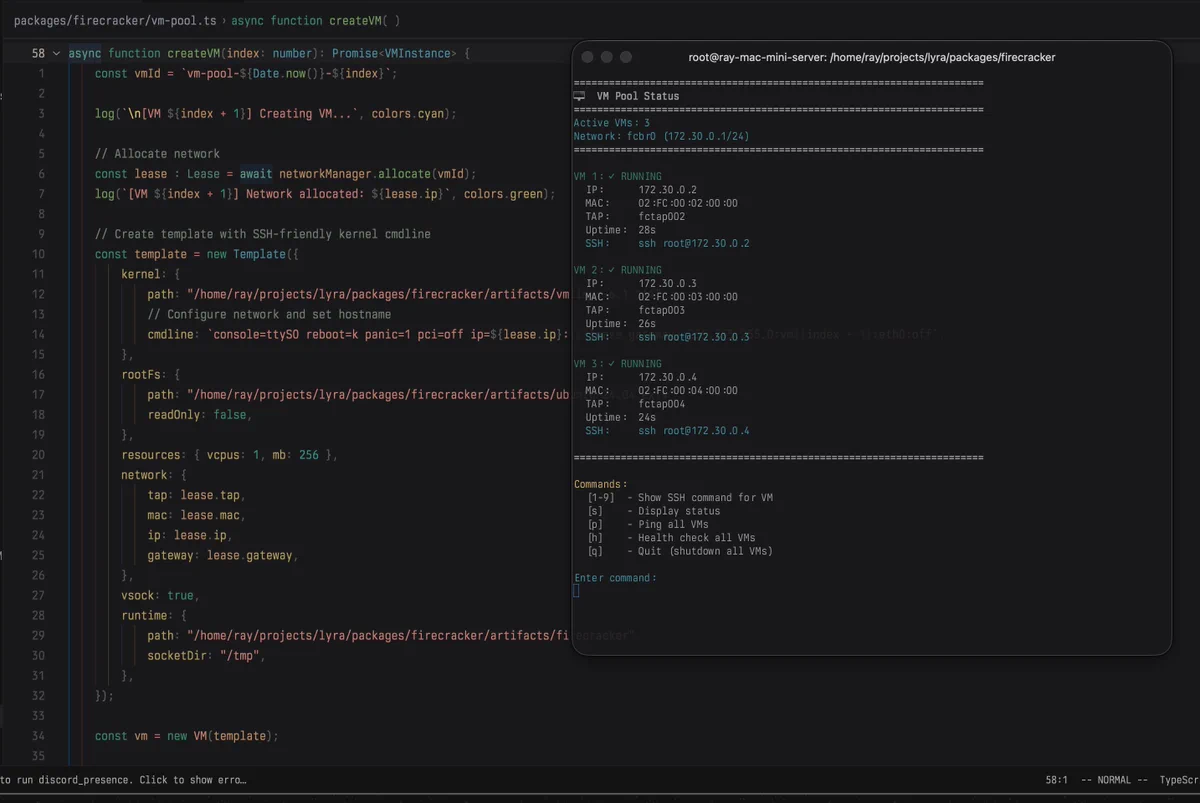The width and height of the screenshot is (1200, 803).
Task: Click '[q] - Quit (shutdown all VMs)' line
Action: (x=680, y=551)
